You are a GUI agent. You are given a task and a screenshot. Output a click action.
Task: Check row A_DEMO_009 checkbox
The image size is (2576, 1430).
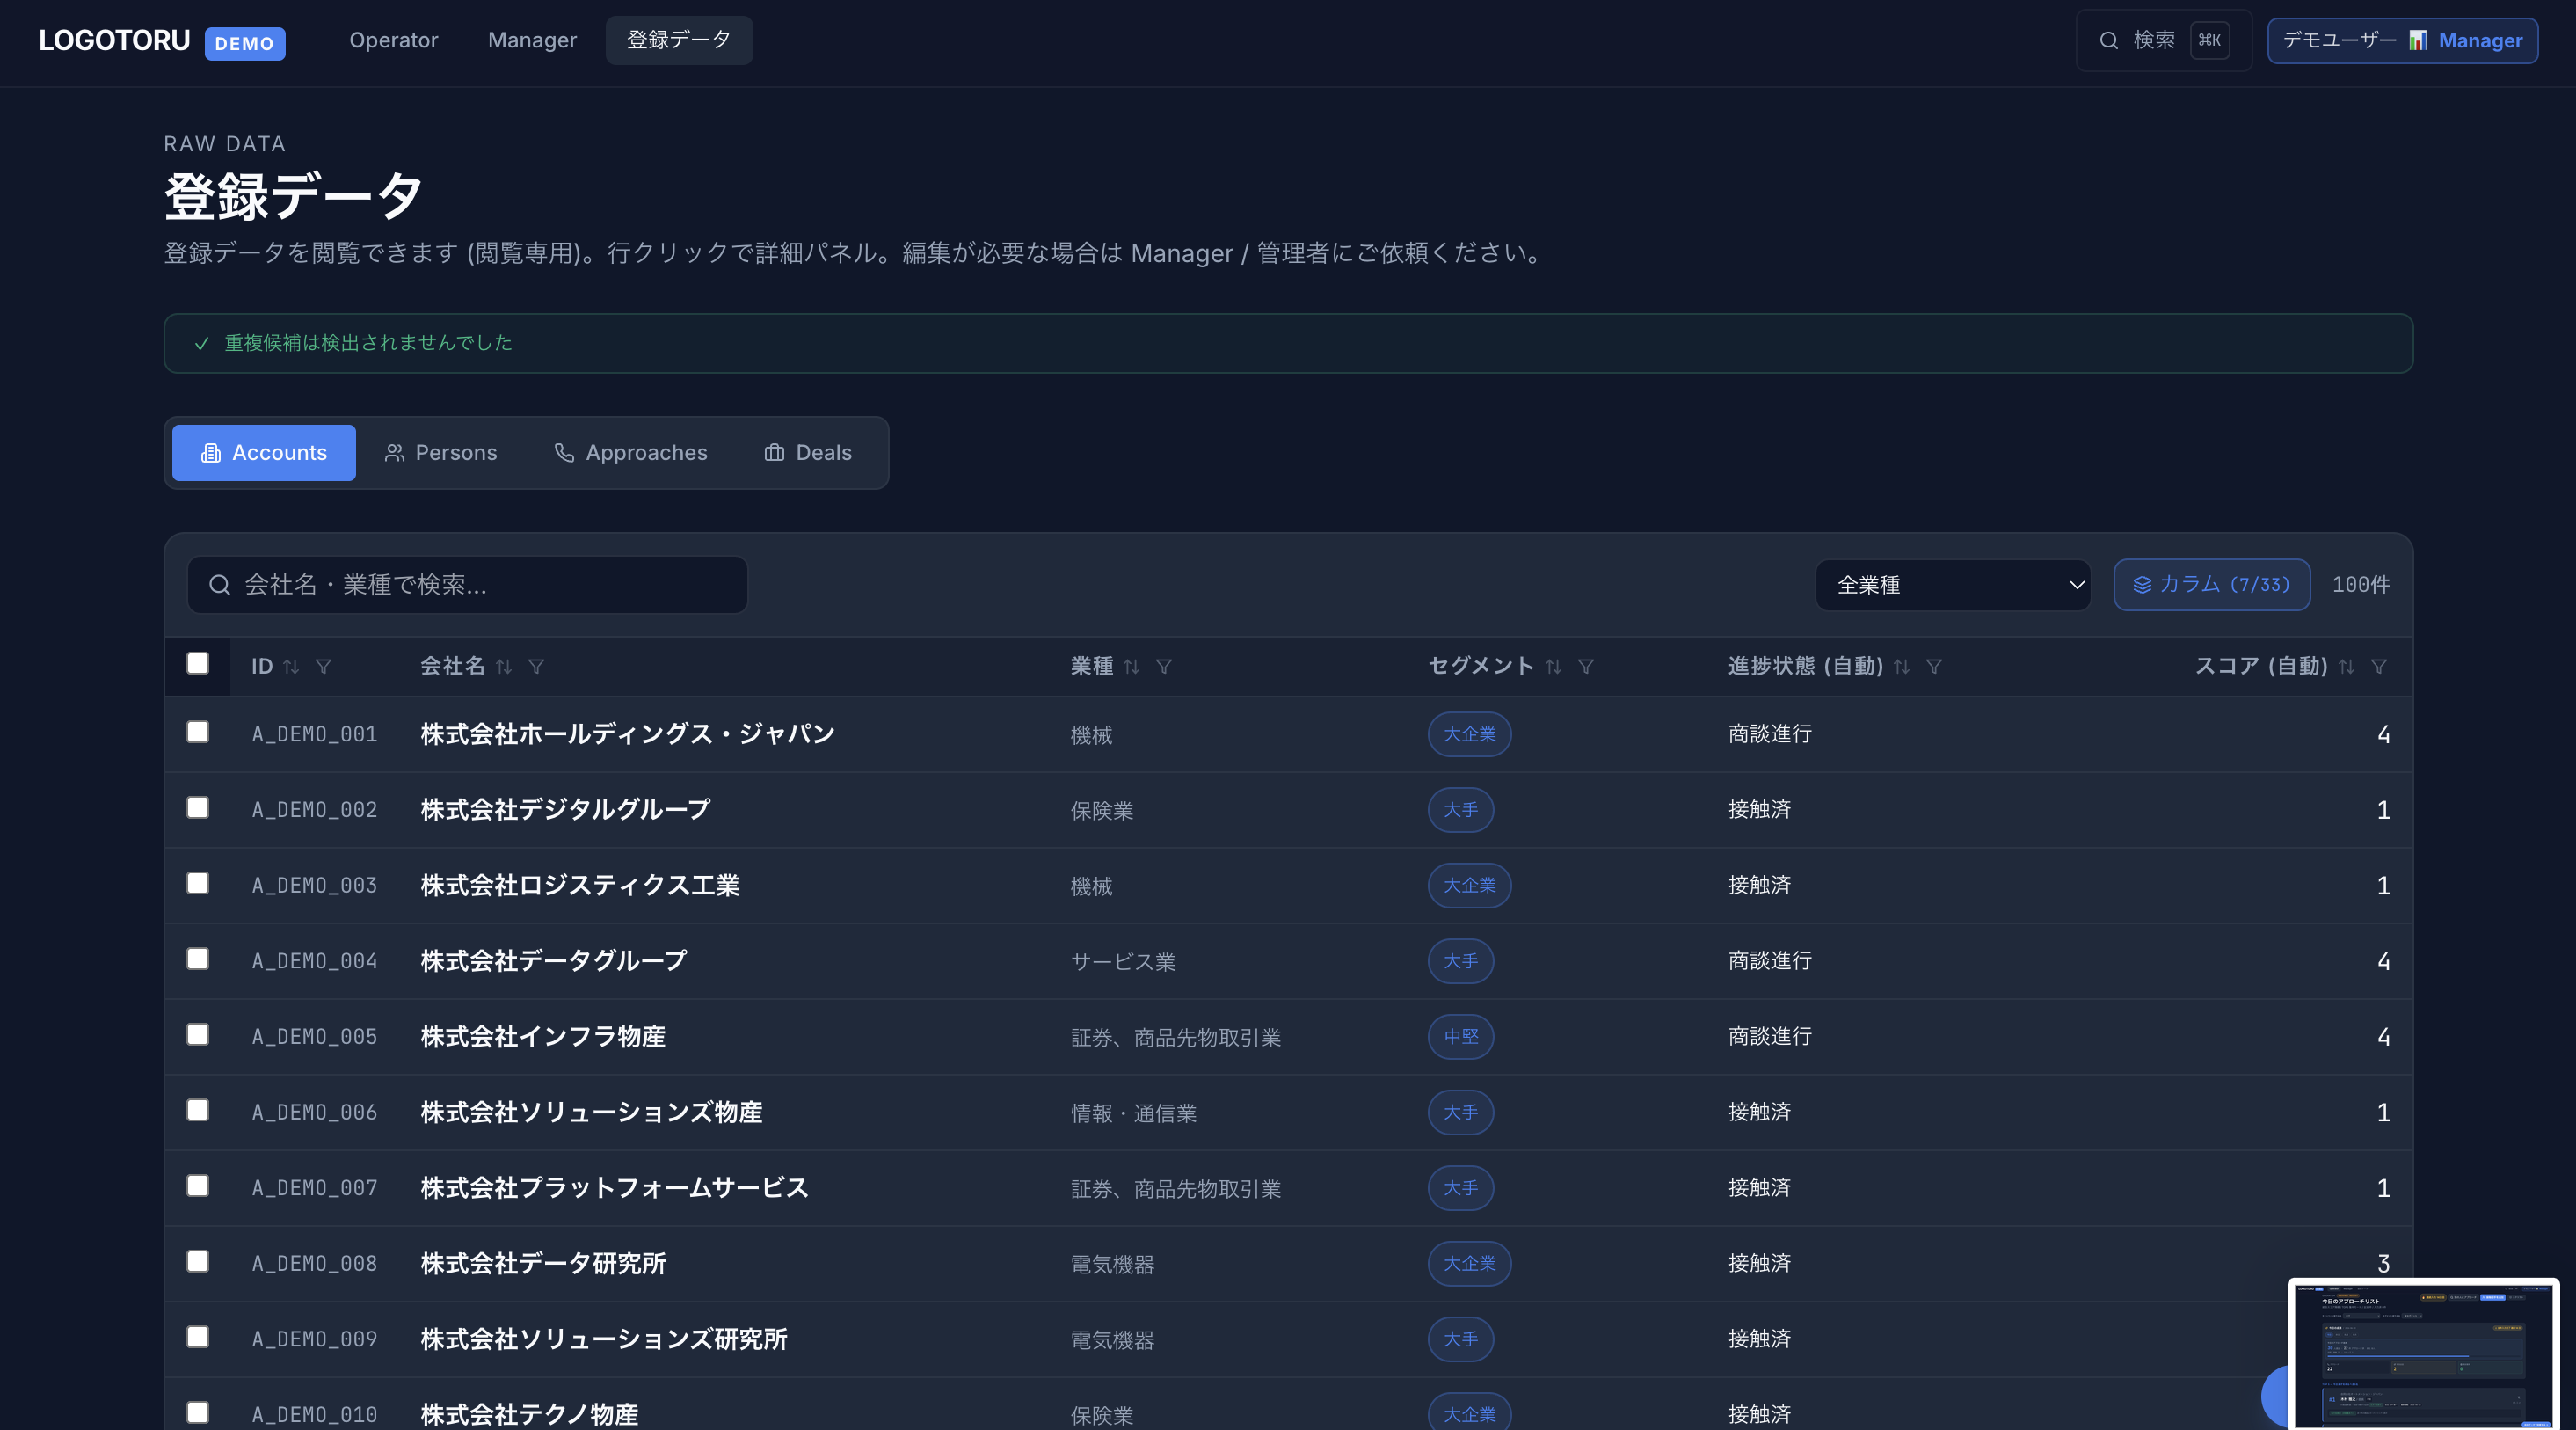(198, 1337)
